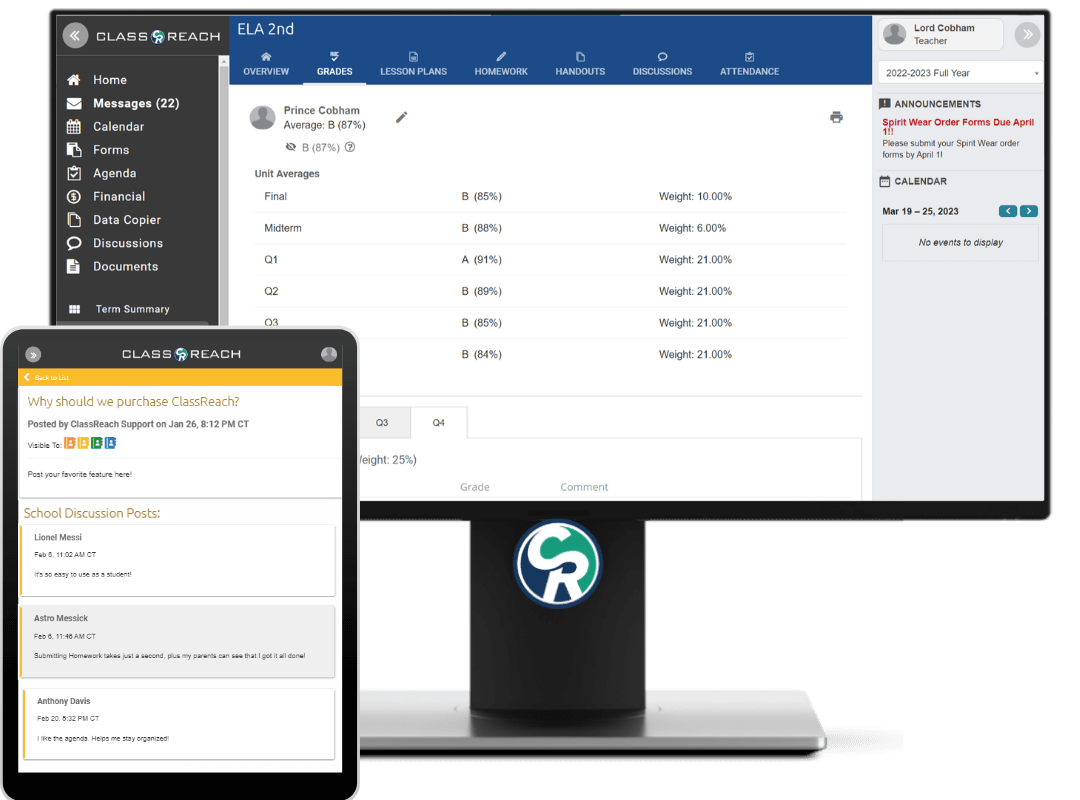Click the Why should we purchase ClassReach title
This screenshot has height=800, width=1080.
[x=134, y=402]
